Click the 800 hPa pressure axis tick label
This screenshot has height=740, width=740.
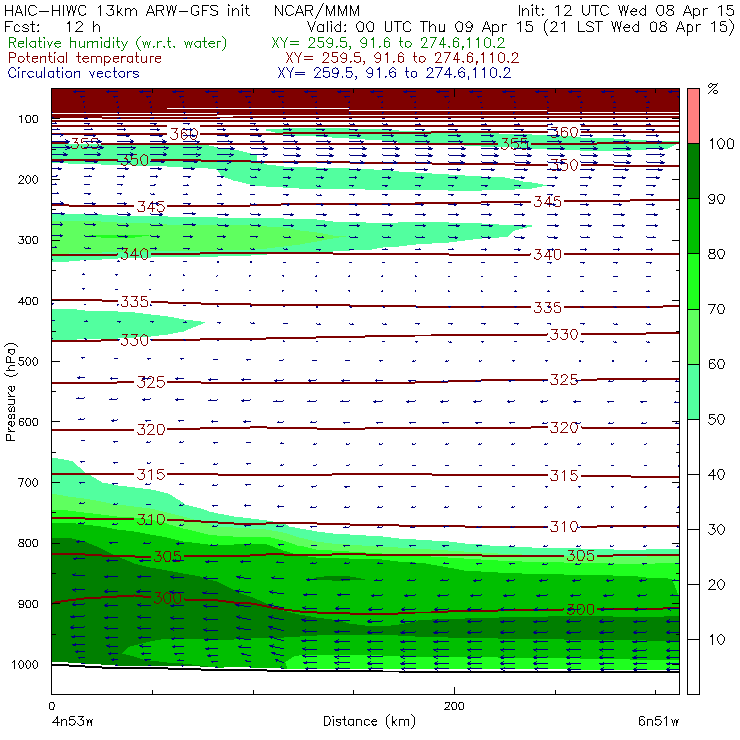(28, 543)
